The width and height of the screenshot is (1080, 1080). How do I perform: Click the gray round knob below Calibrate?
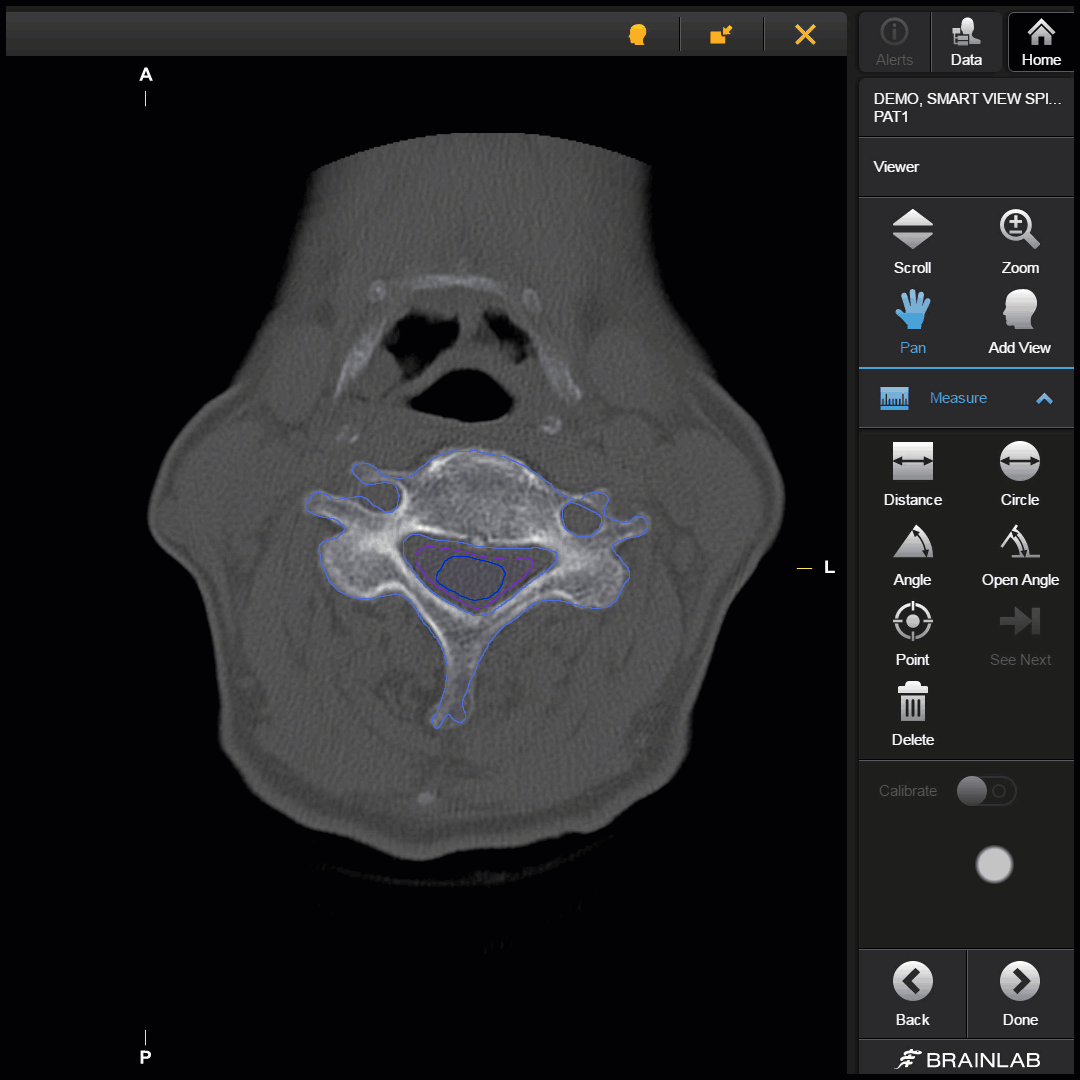click(994, 865)
